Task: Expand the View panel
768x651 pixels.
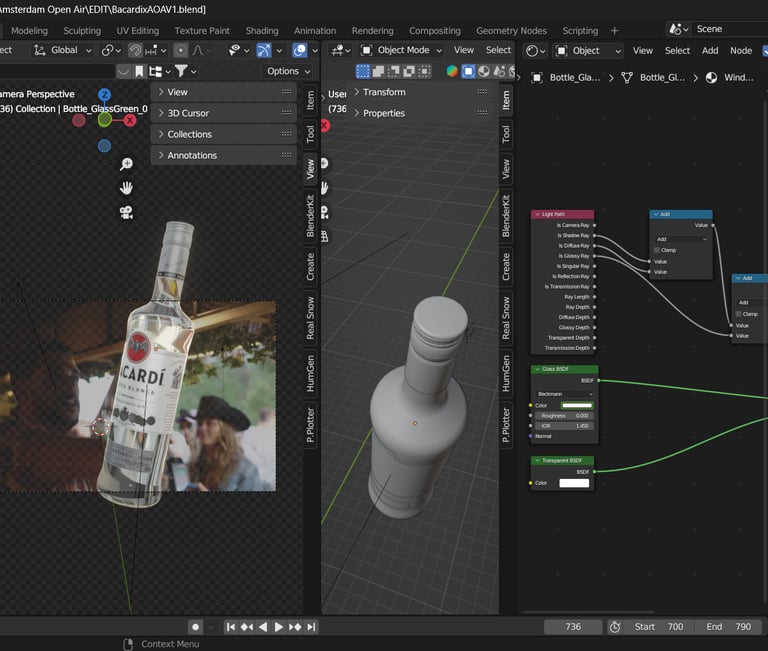Action: tap(224, 92)
